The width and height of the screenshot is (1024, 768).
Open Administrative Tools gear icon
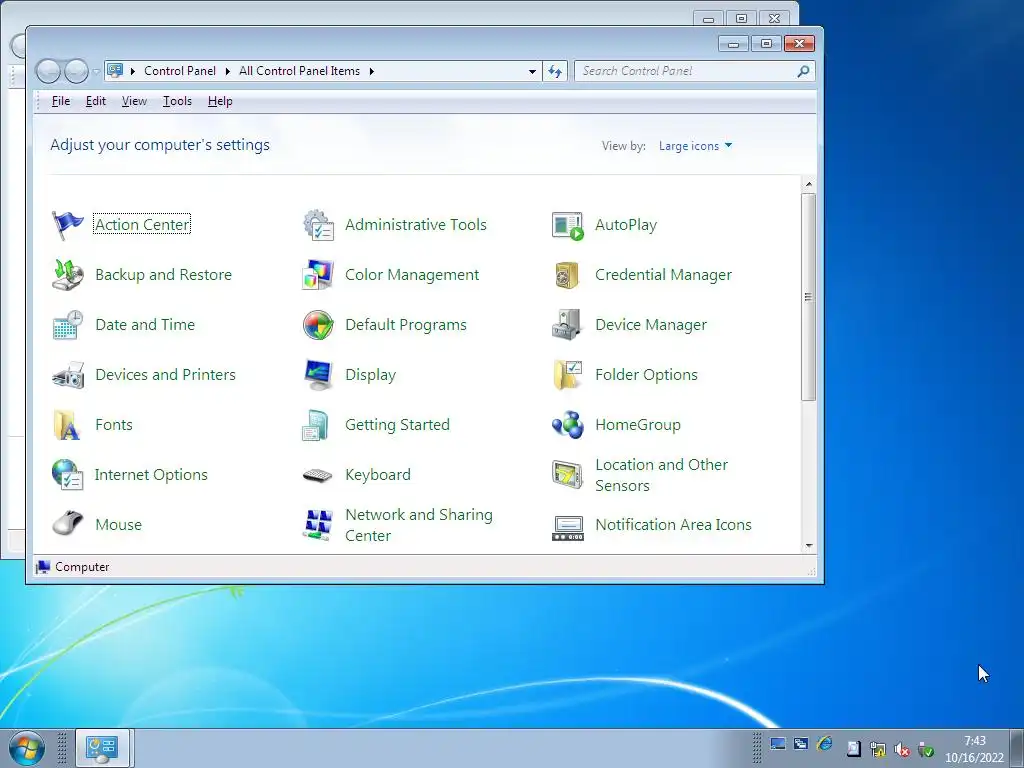(x=318, y=225)
